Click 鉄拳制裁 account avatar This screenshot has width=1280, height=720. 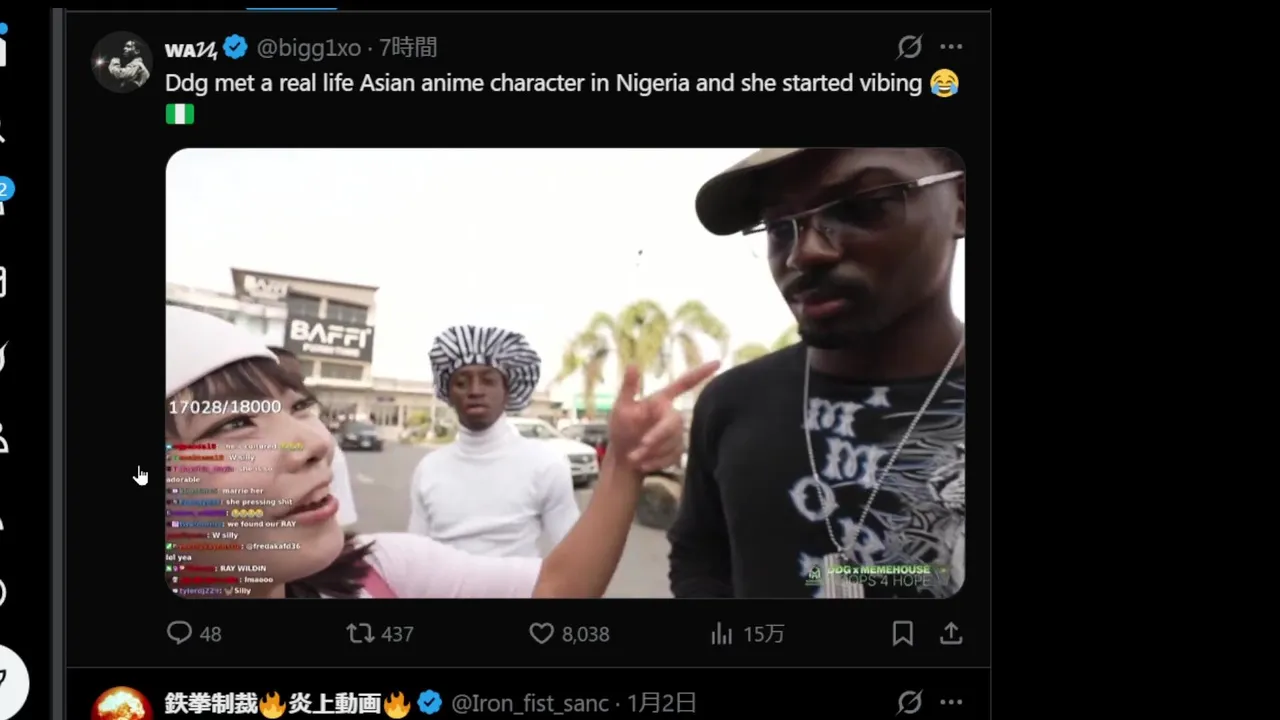point(122,705)
